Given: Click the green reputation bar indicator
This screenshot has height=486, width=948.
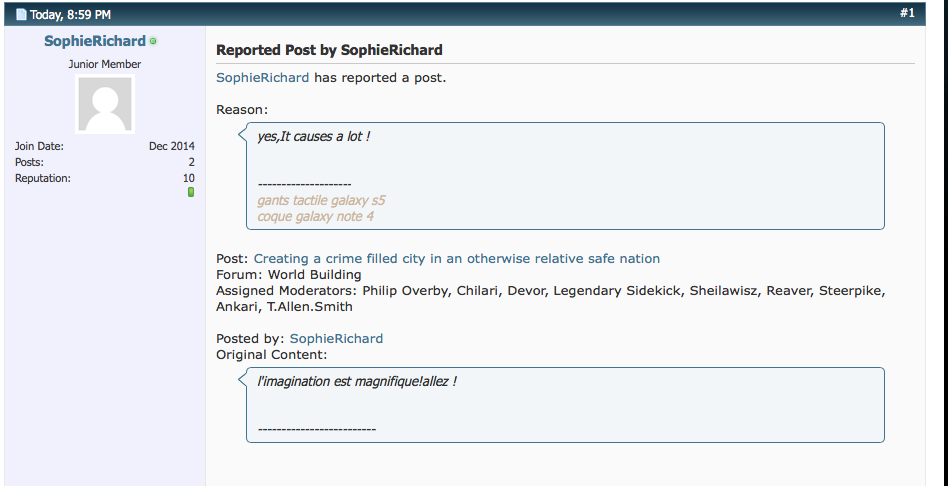Looking at the screenshot, I should click(x=191, y=191).
